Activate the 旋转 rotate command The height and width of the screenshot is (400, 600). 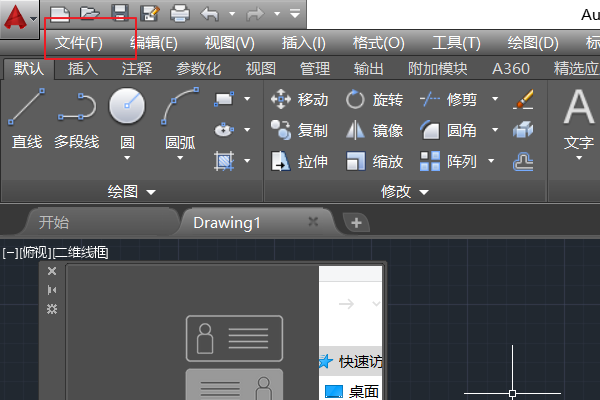click(374, 99)
